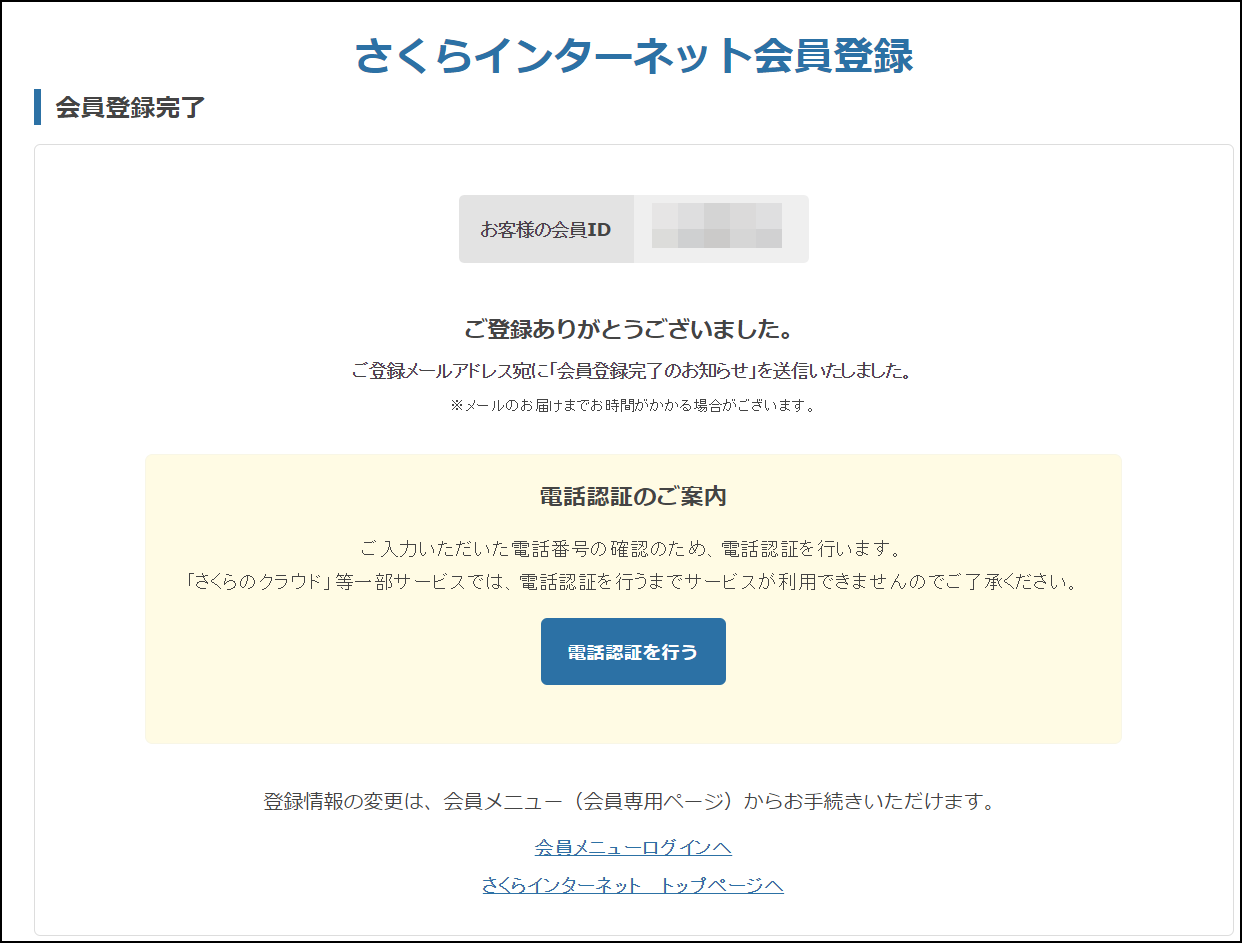Go to さくらインターネット トップページへ link

(632, 885)
